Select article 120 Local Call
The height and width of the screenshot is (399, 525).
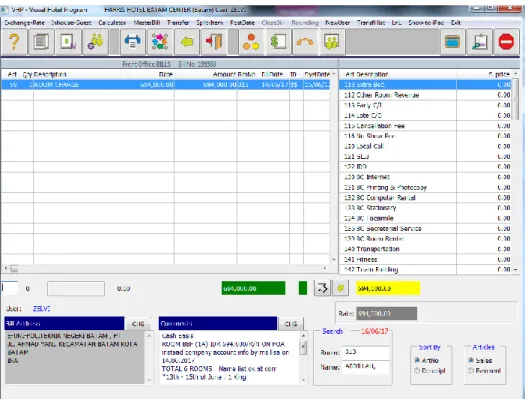click(426, 146)
